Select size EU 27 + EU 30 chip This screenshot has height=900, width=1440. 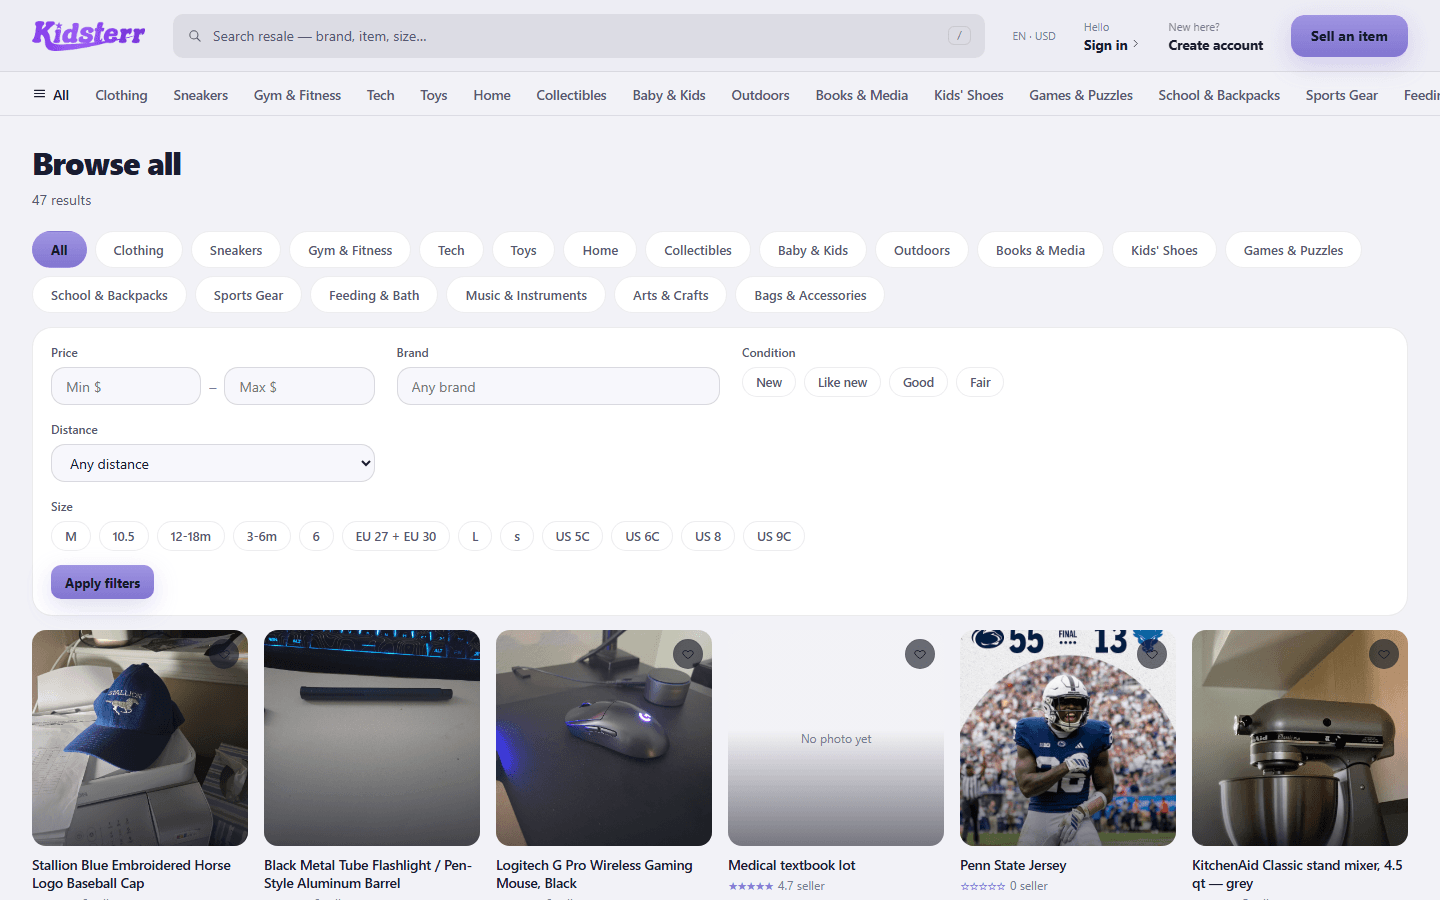[396, 536]
